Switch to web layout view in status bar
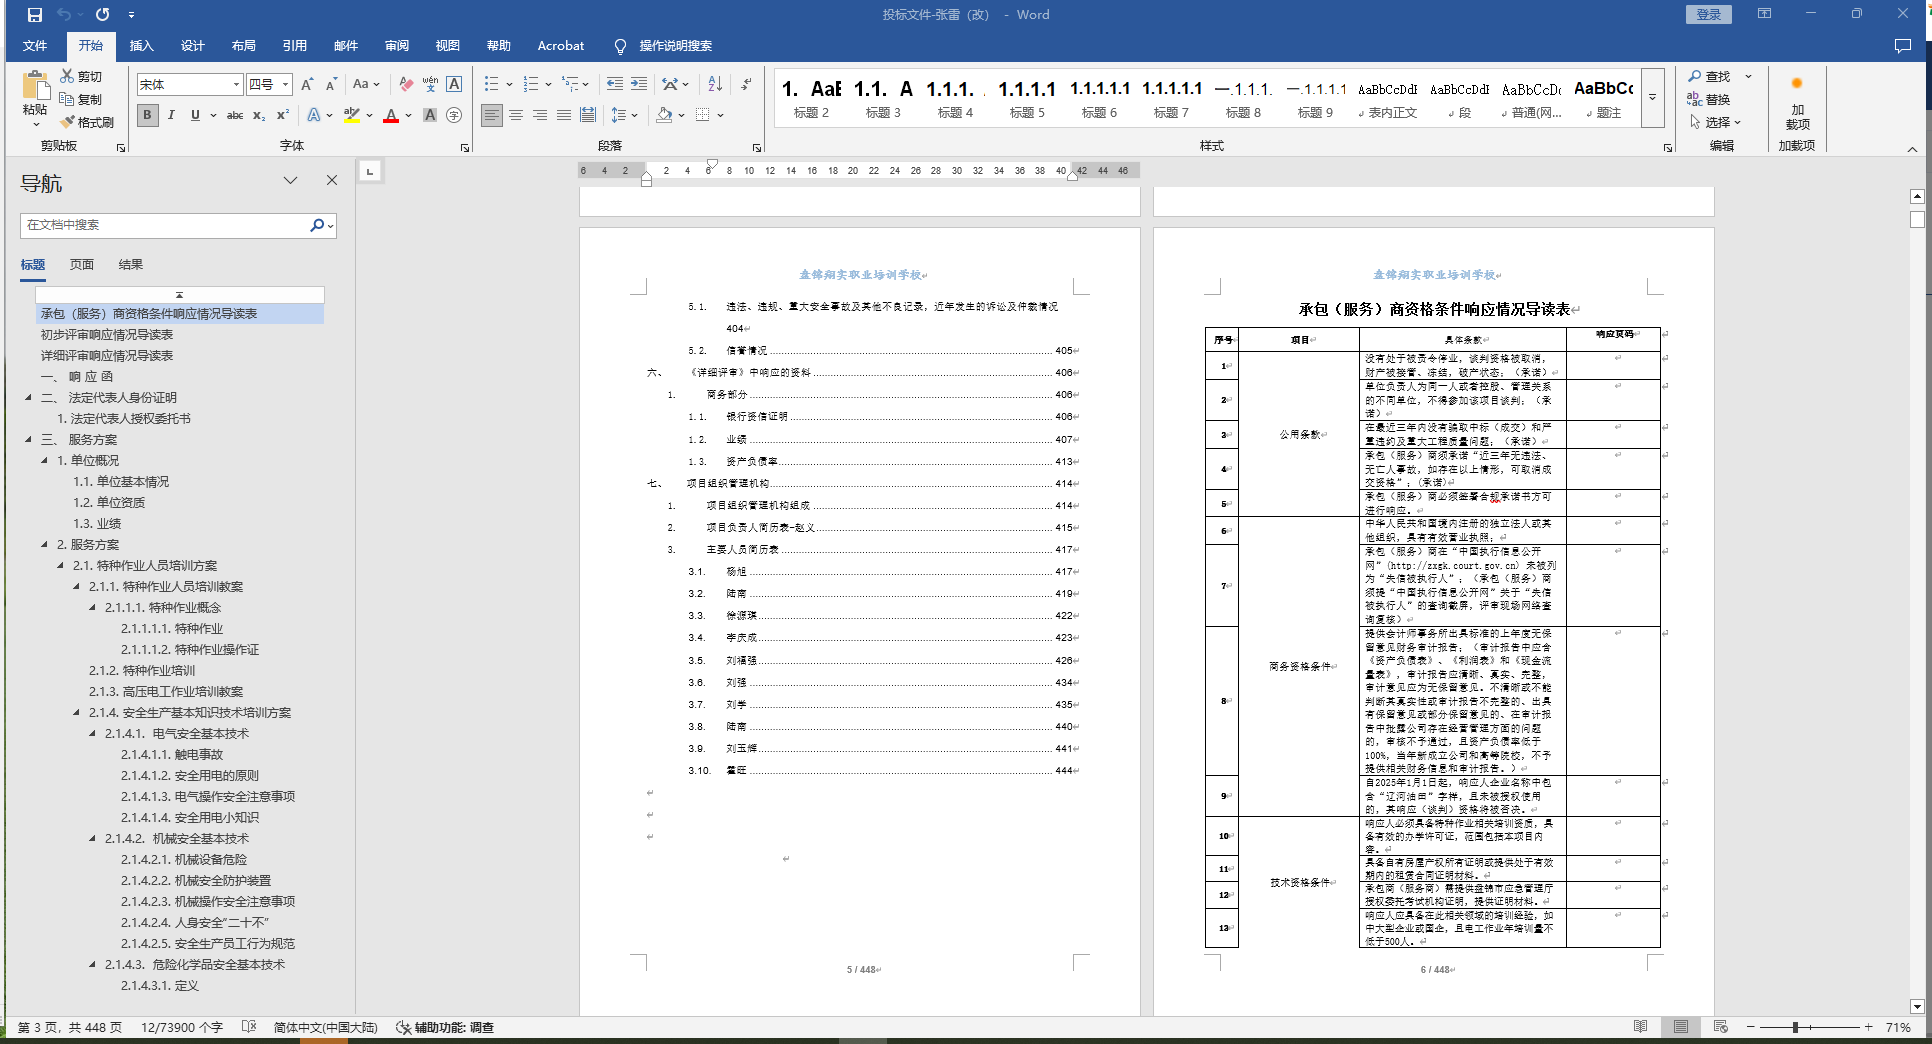The width and height of the screenshot is (1932, 1044). click(x=1720, y=1027)
